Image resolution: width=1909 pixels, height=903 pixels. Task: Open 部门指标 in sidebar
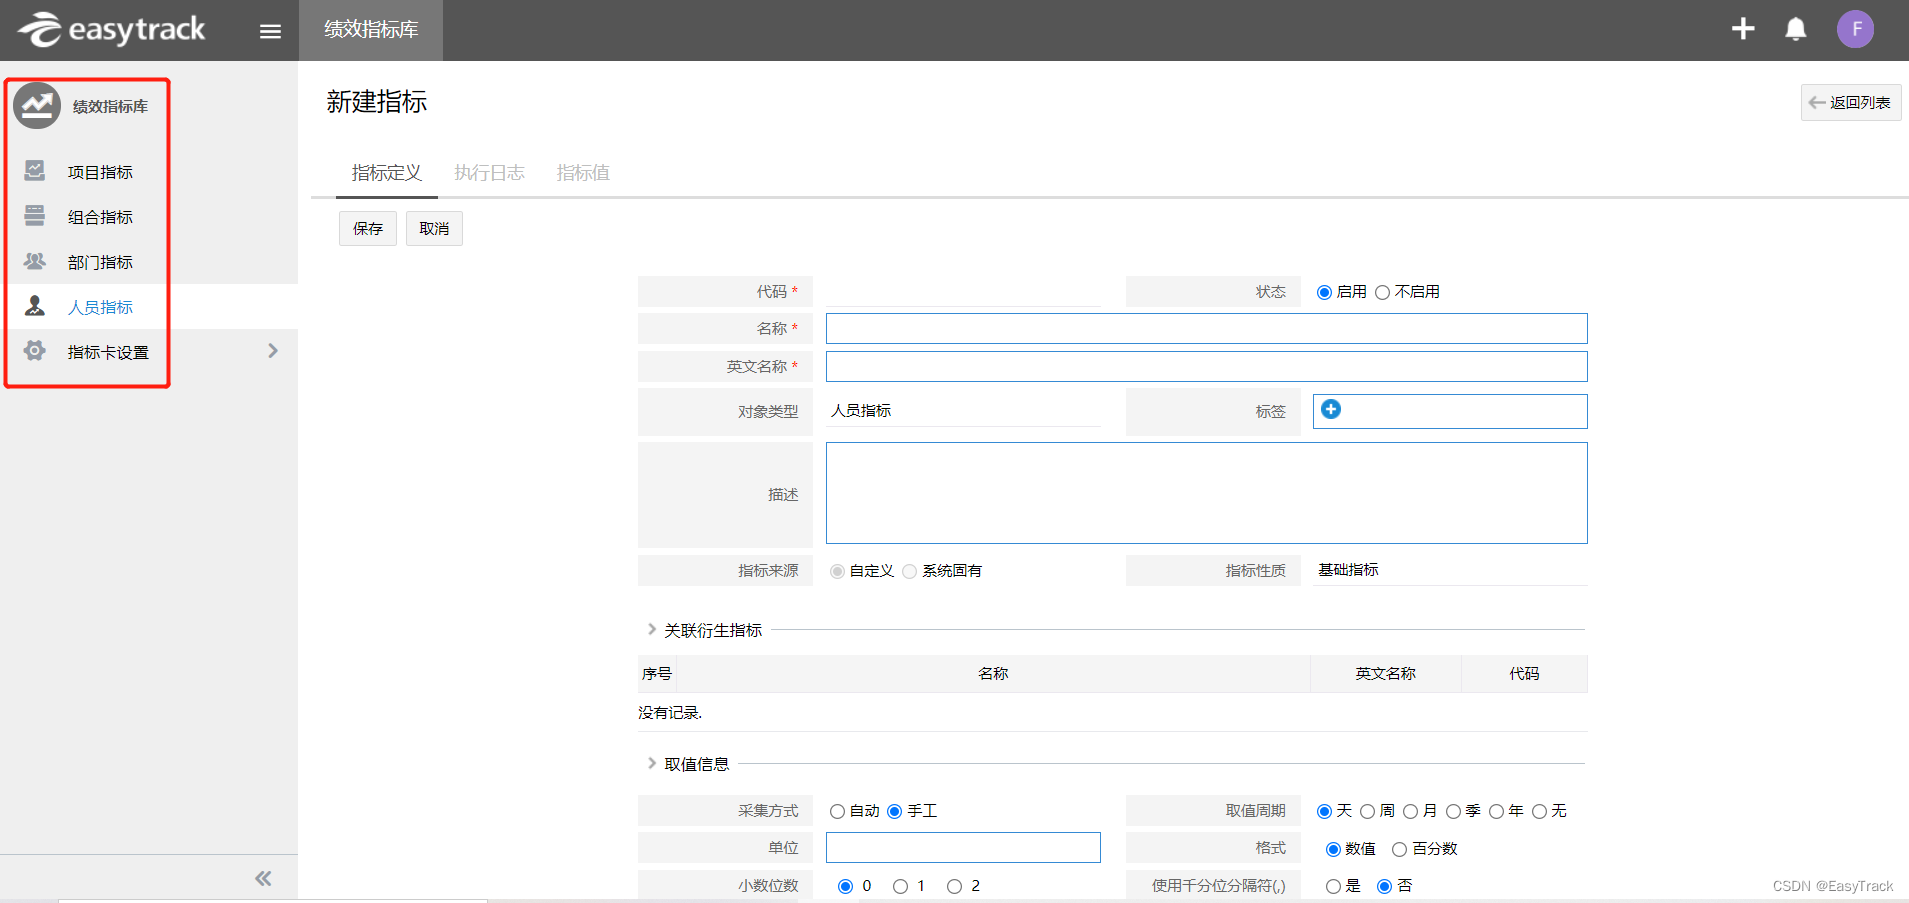point(100,262)
